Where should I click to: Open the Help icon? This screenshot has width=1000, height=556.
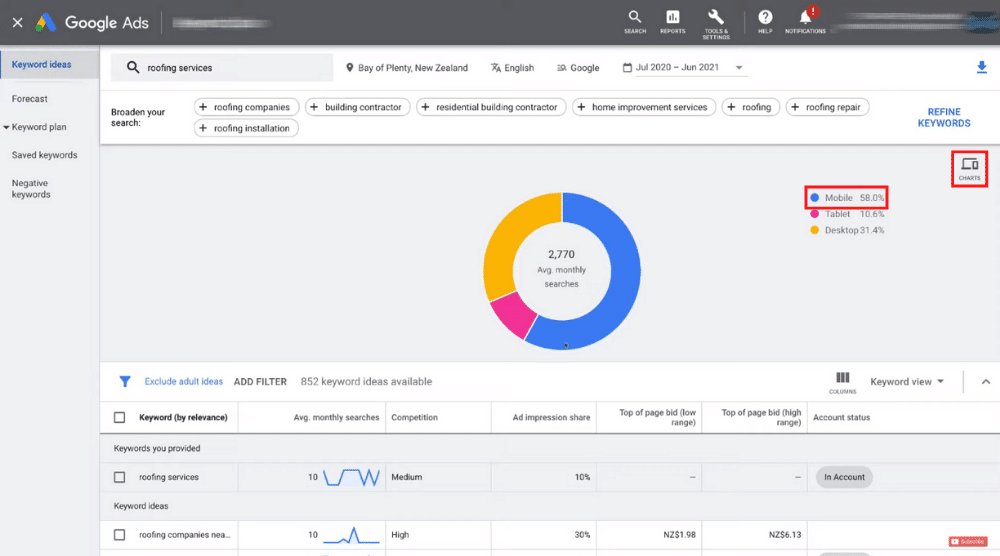[765, 22]
